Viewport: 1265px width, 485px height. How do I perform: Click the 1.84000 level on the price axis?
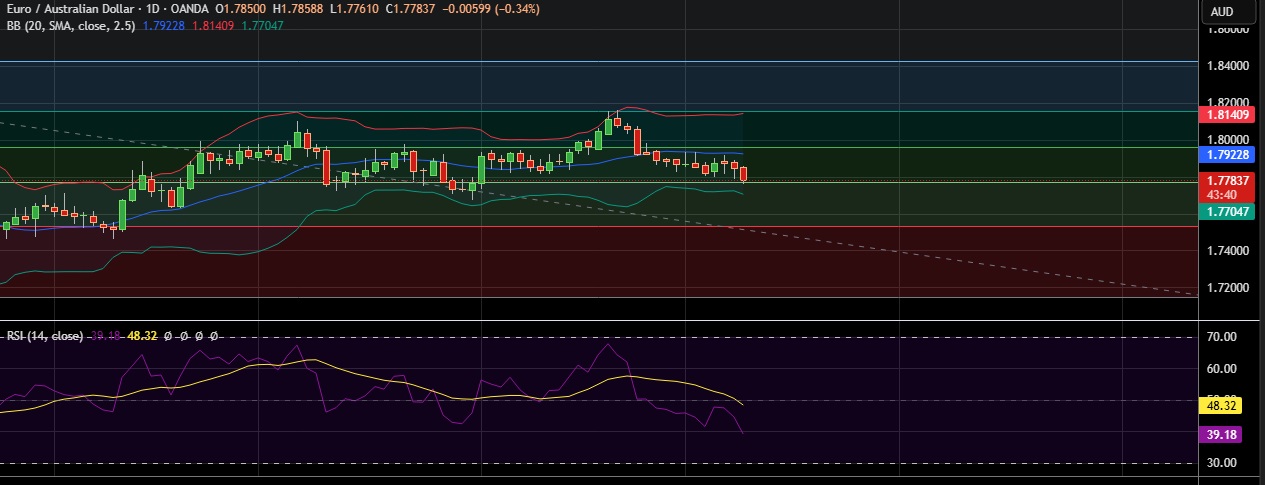click(1227, 66)
